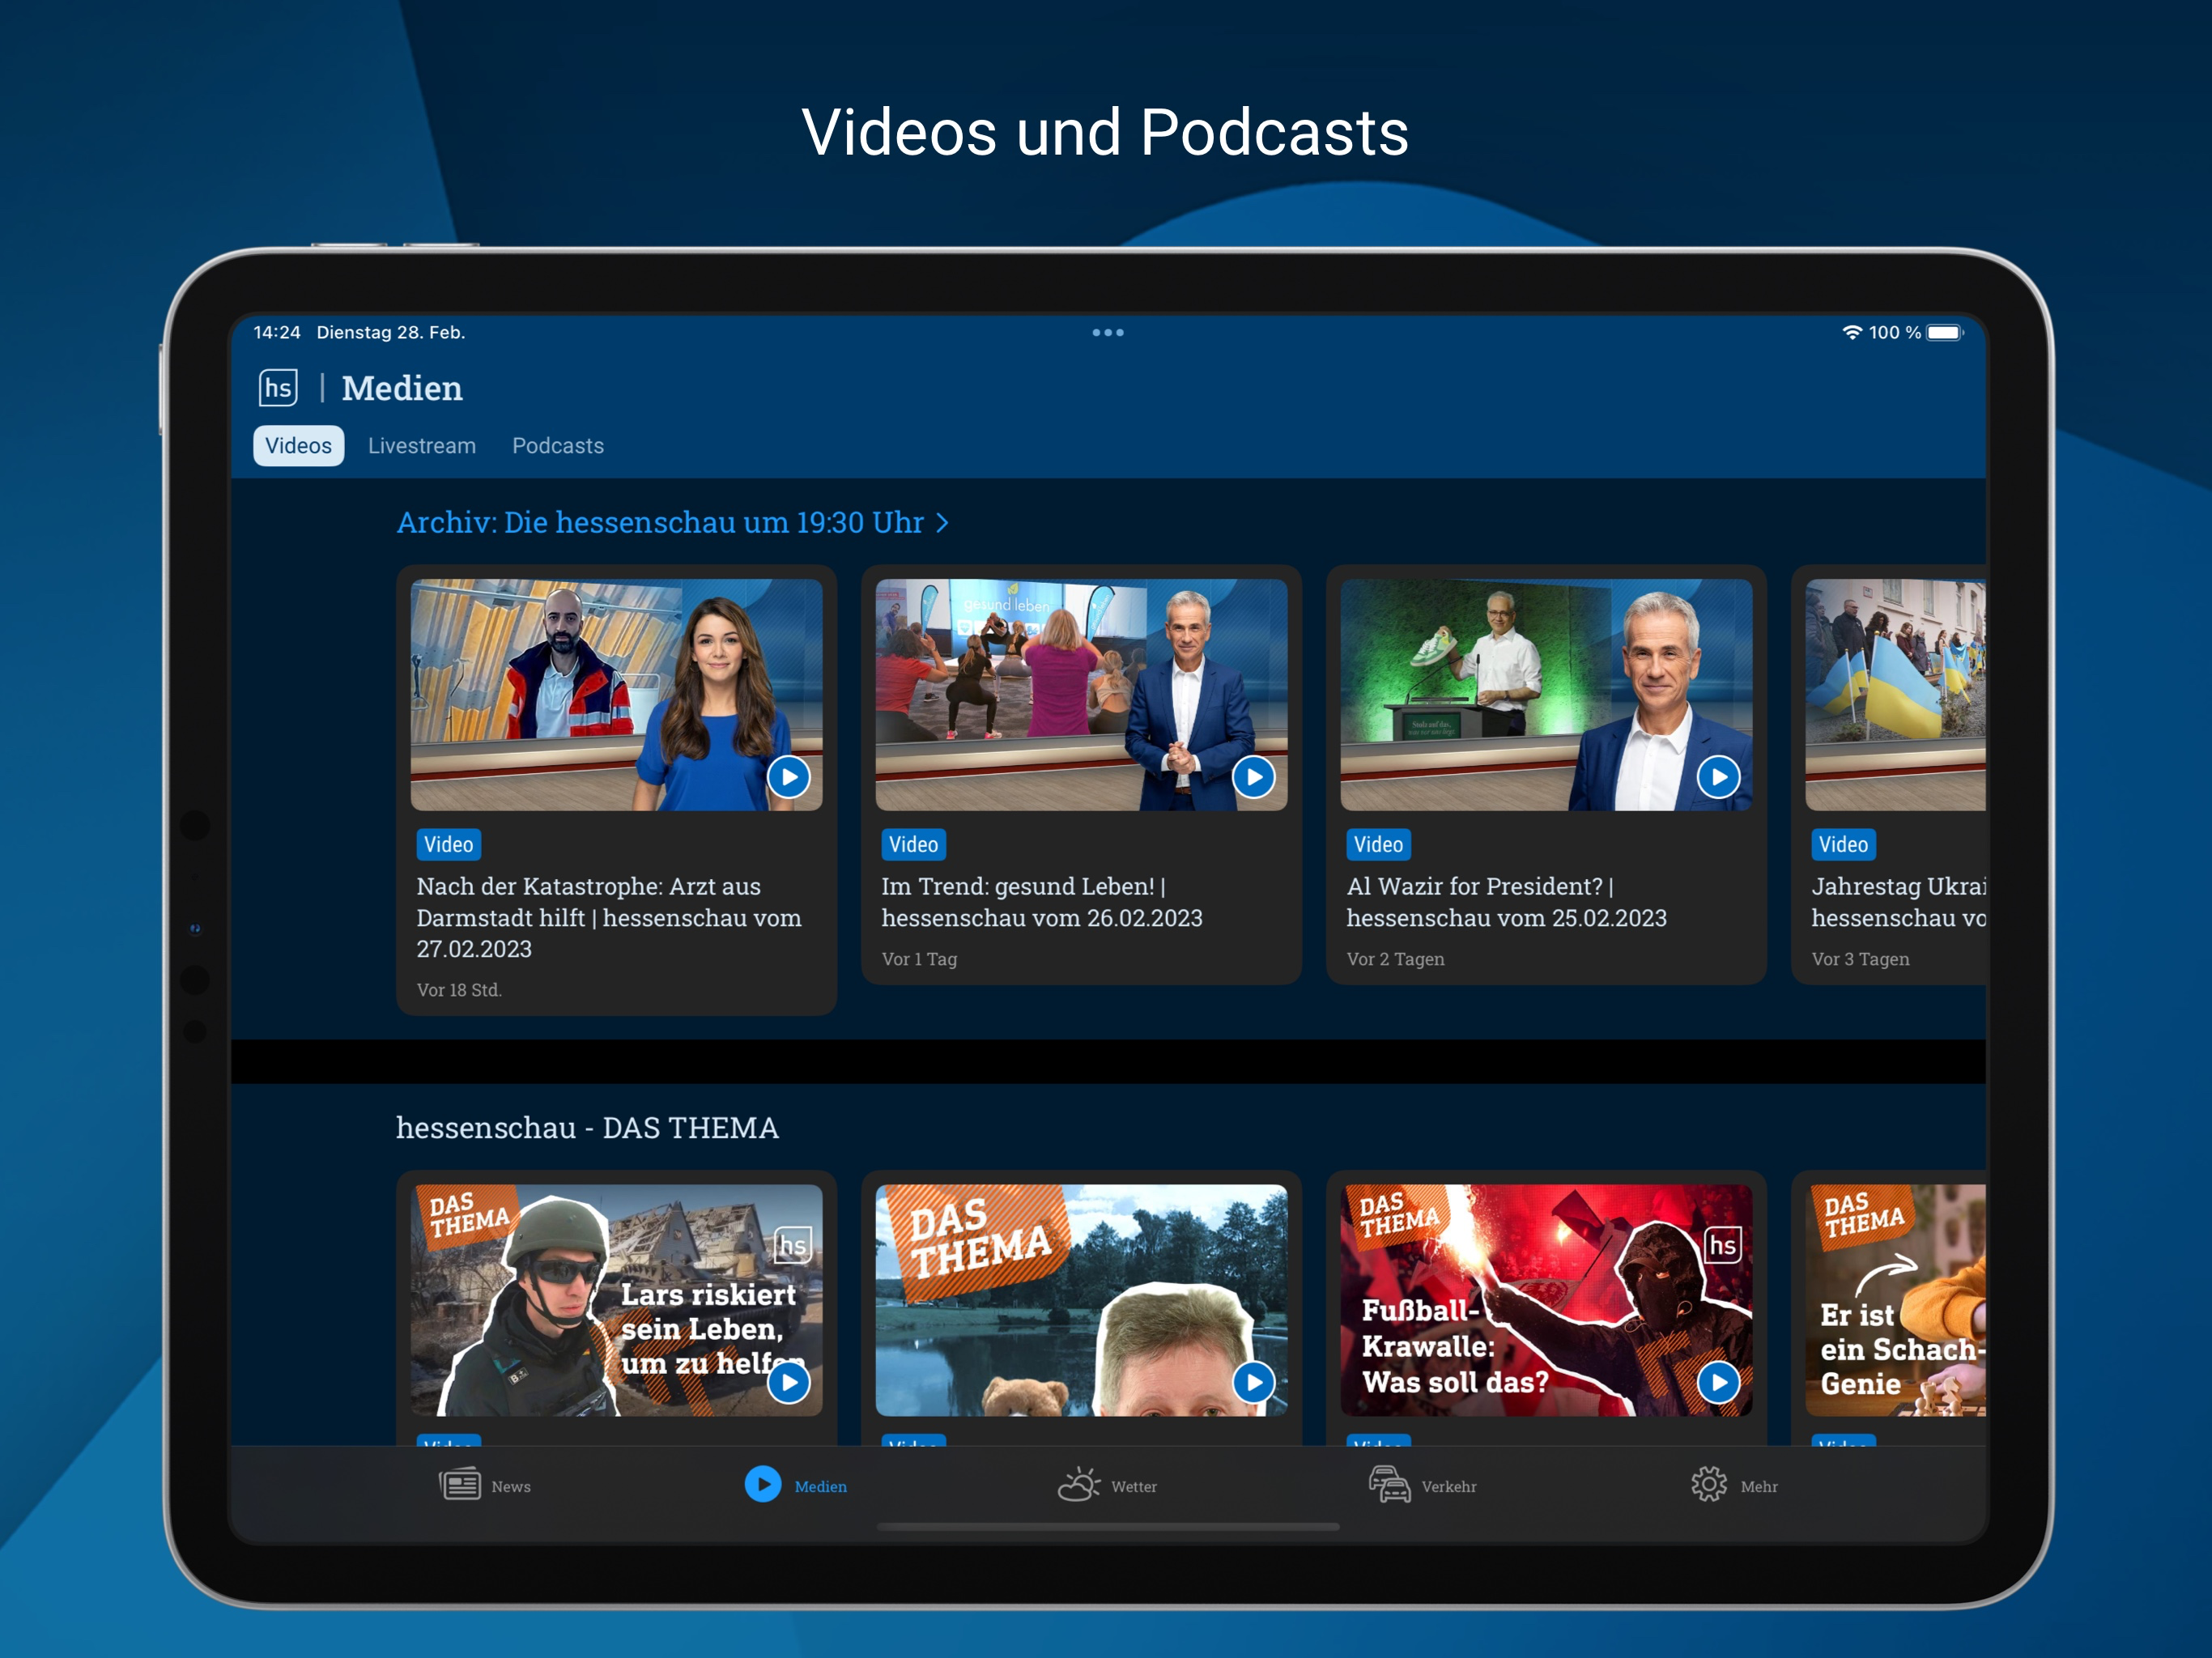The height and width of the screenshot is (1658, 2212).
Task: Play the Arzt aus Darmstadt video
Action: (x=789, y=777)
